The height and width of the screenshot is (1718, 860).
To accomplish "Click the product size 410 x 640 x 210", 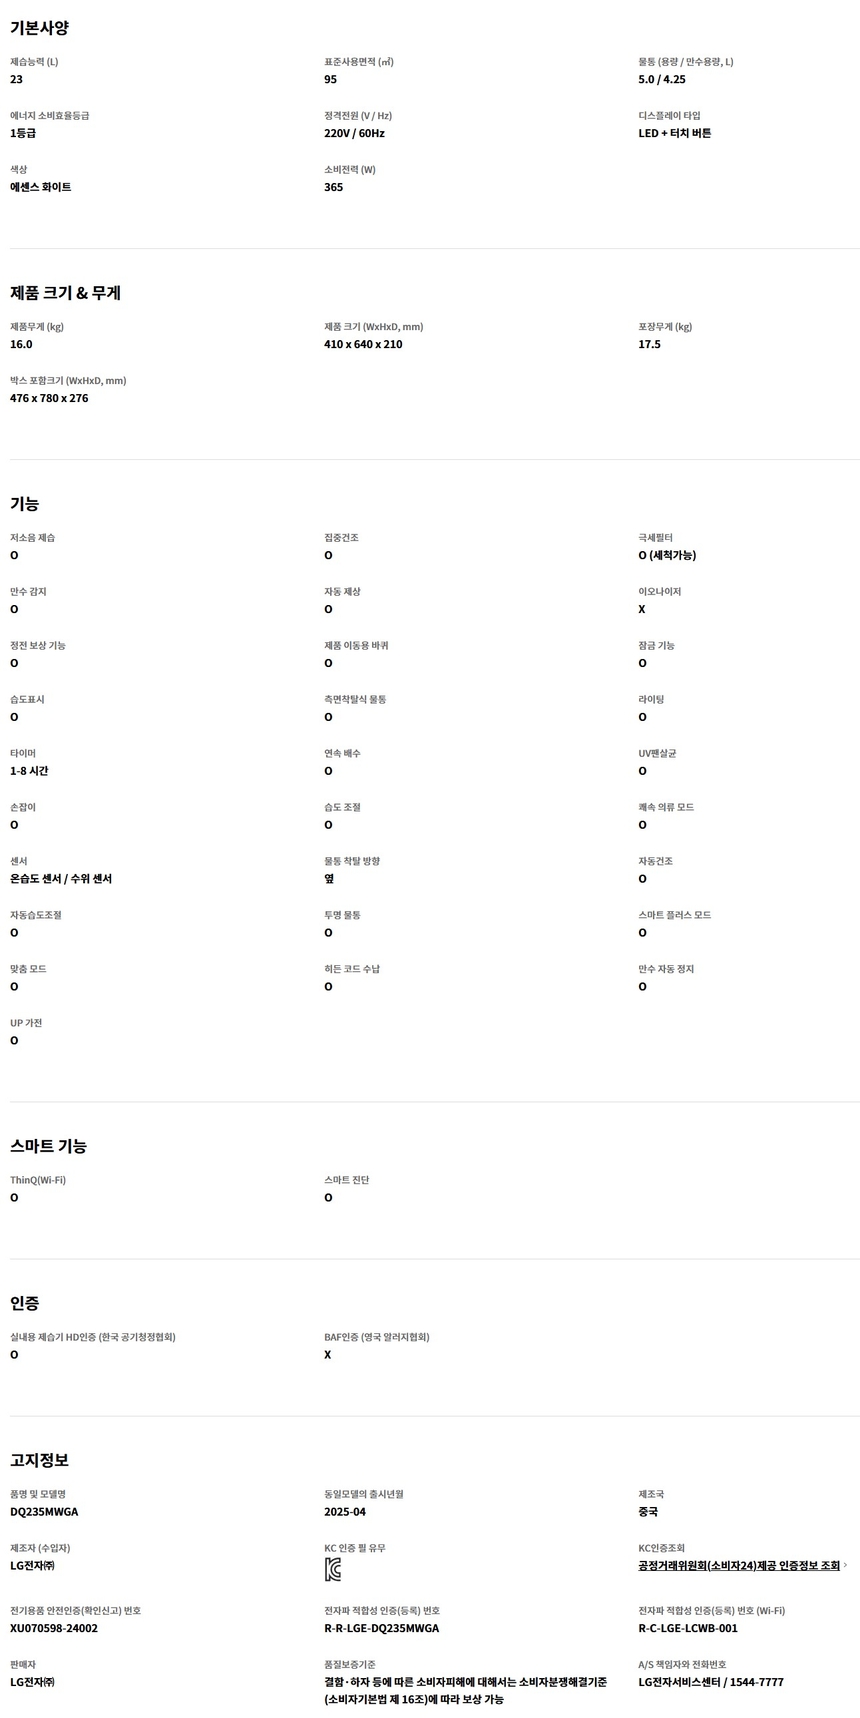I will click(x=363, y=344).
